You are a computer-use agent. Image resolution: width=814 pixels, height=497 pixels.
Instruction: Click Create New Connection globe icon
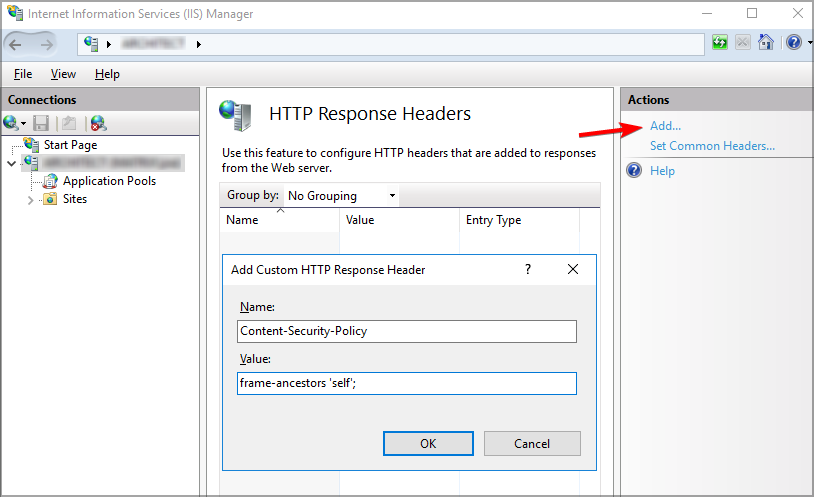point(10,123)
